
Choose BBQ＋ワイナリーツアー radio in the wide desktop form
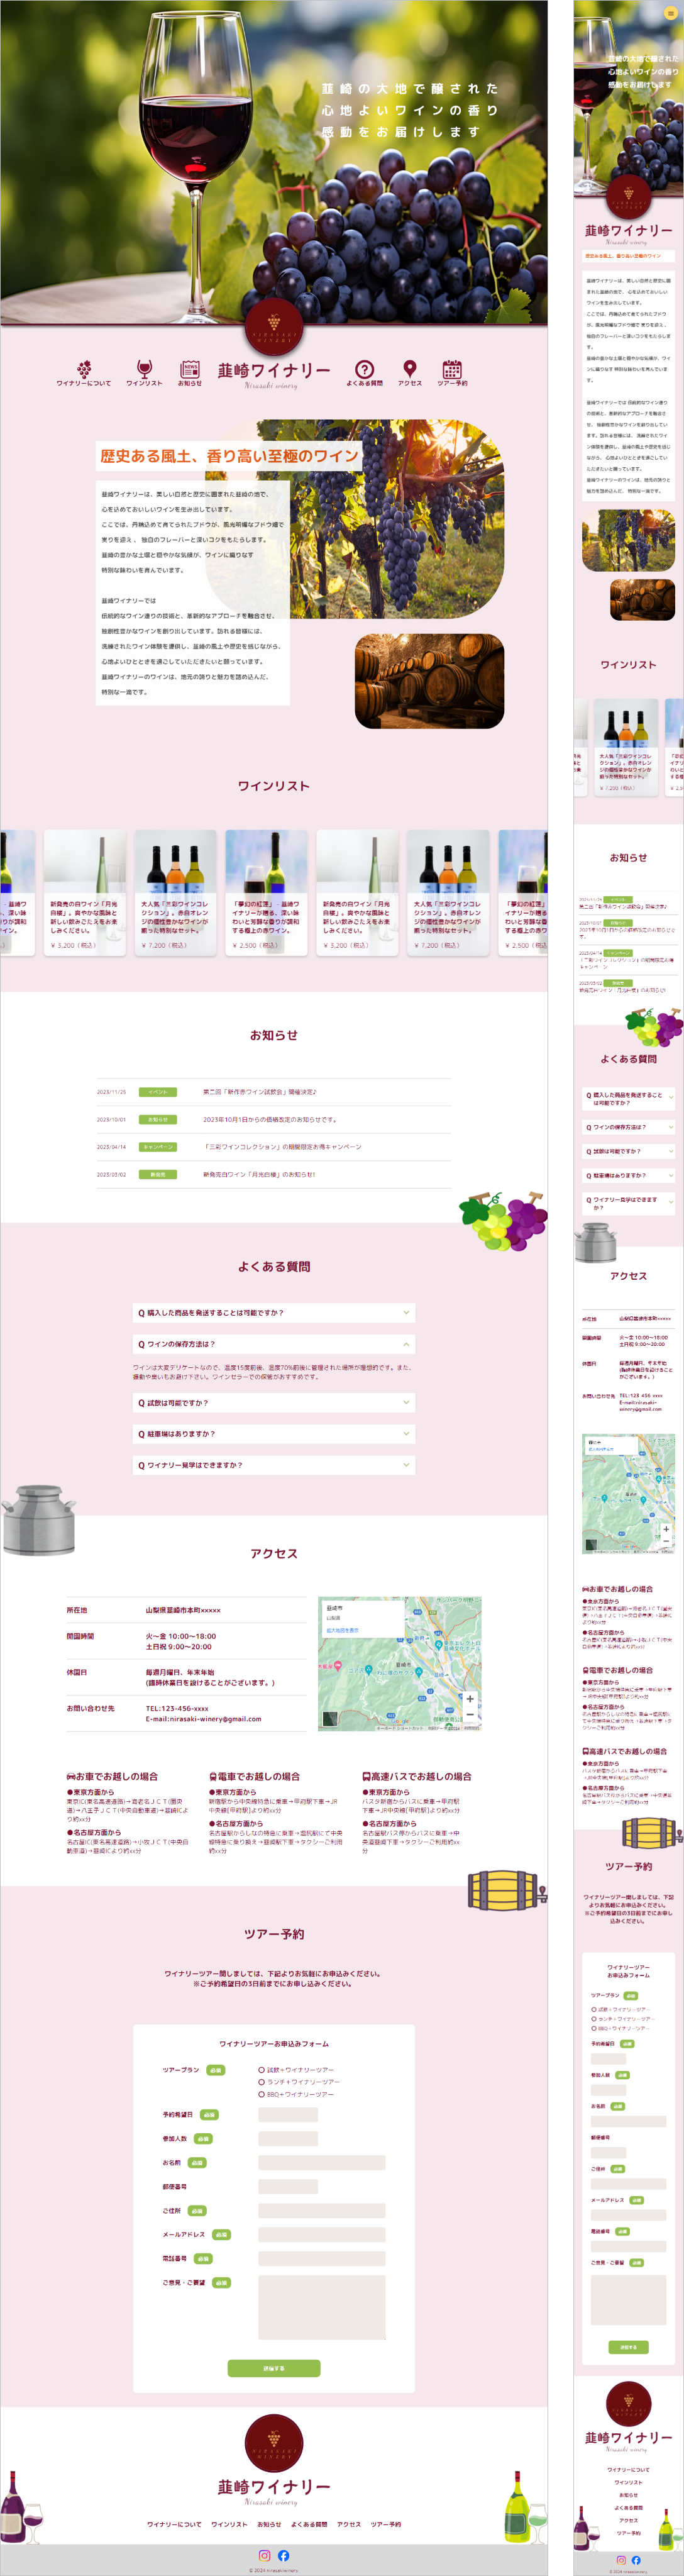coord(262,2094)
